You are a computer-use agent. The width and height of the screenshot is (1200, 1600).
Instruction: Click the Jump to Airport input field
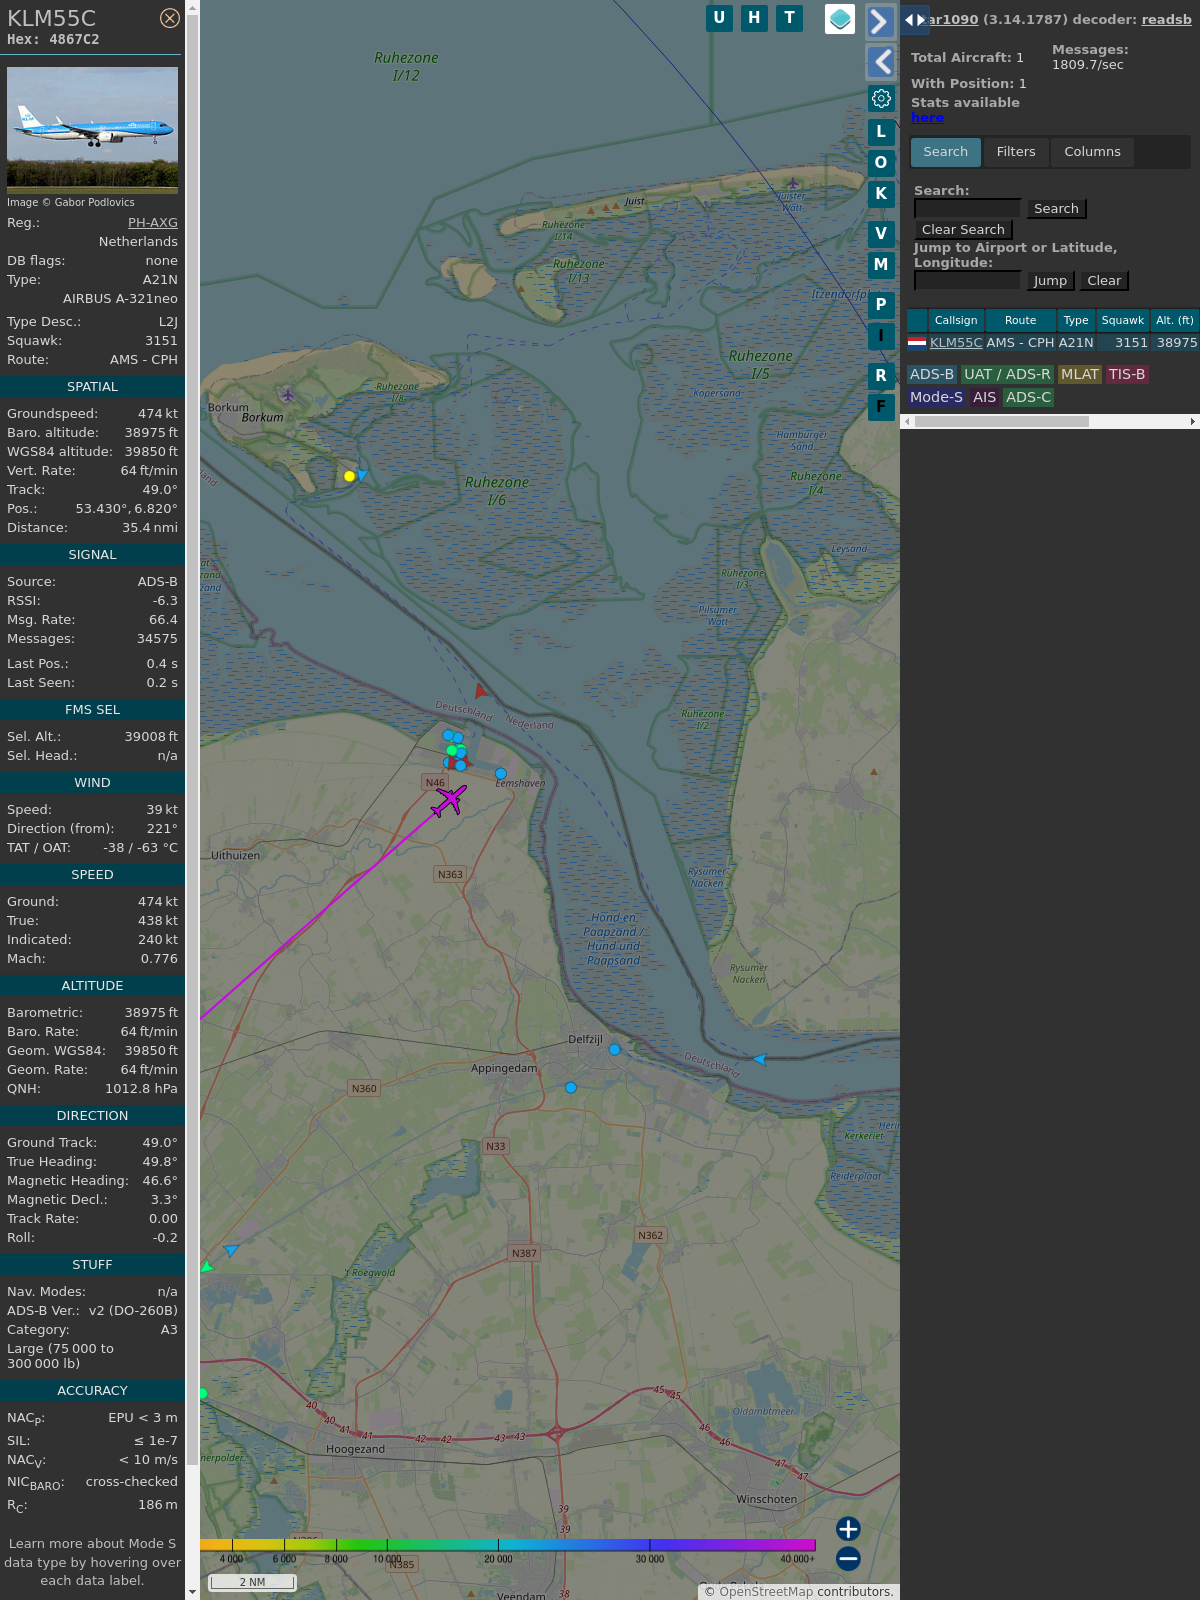[967, 280]
